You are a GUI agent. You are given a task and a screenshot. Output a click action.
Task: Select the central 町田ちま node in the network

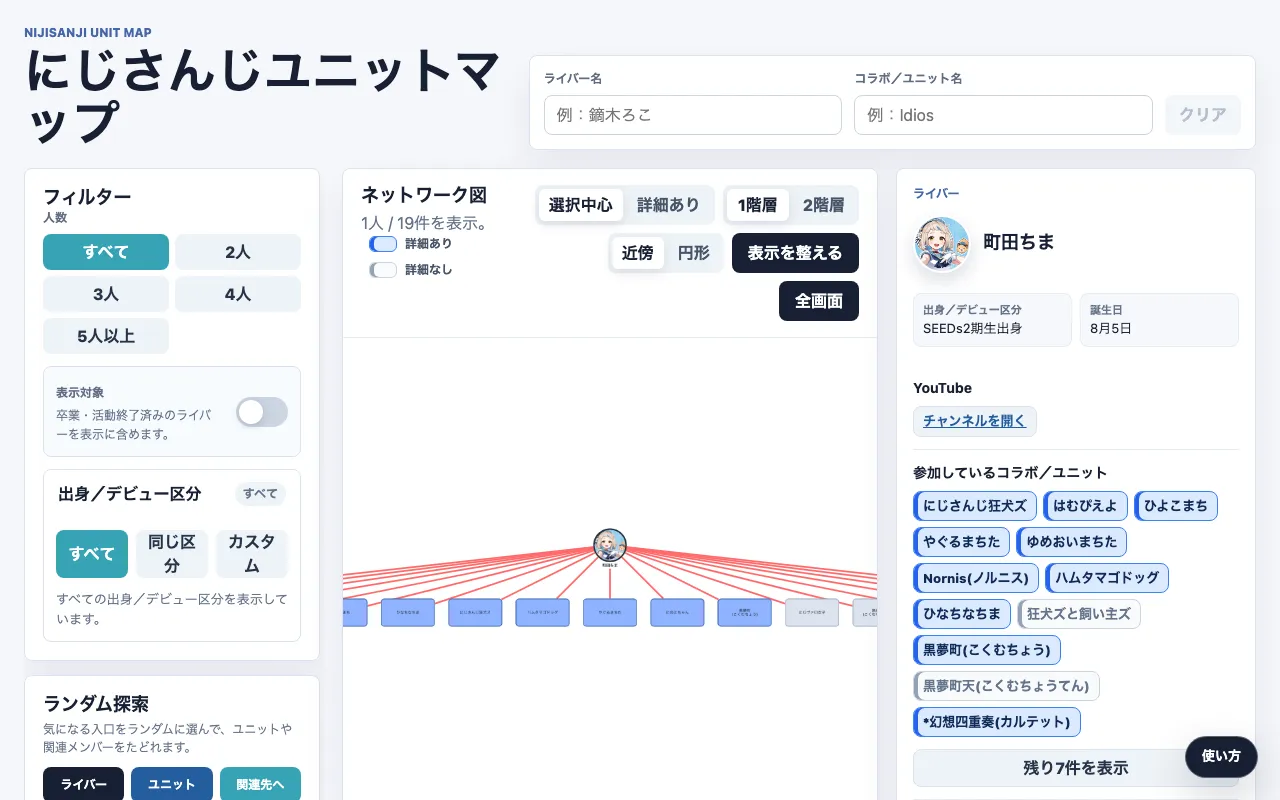(x=610, y=545)
